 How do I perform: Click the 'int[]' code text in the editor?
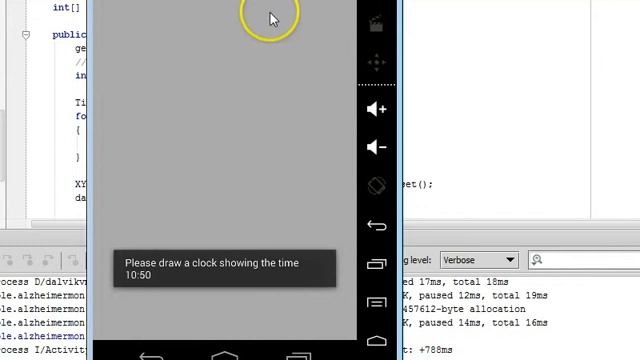click(67, 7)
